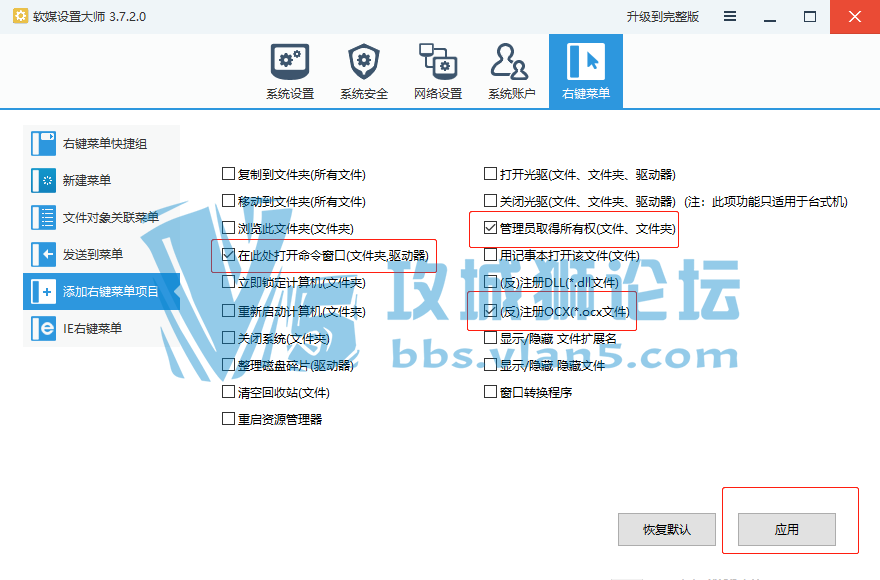Screen dimensions: 880x580
Task: Enable 打开光驱 checkbox
Action: click(491, 173)
